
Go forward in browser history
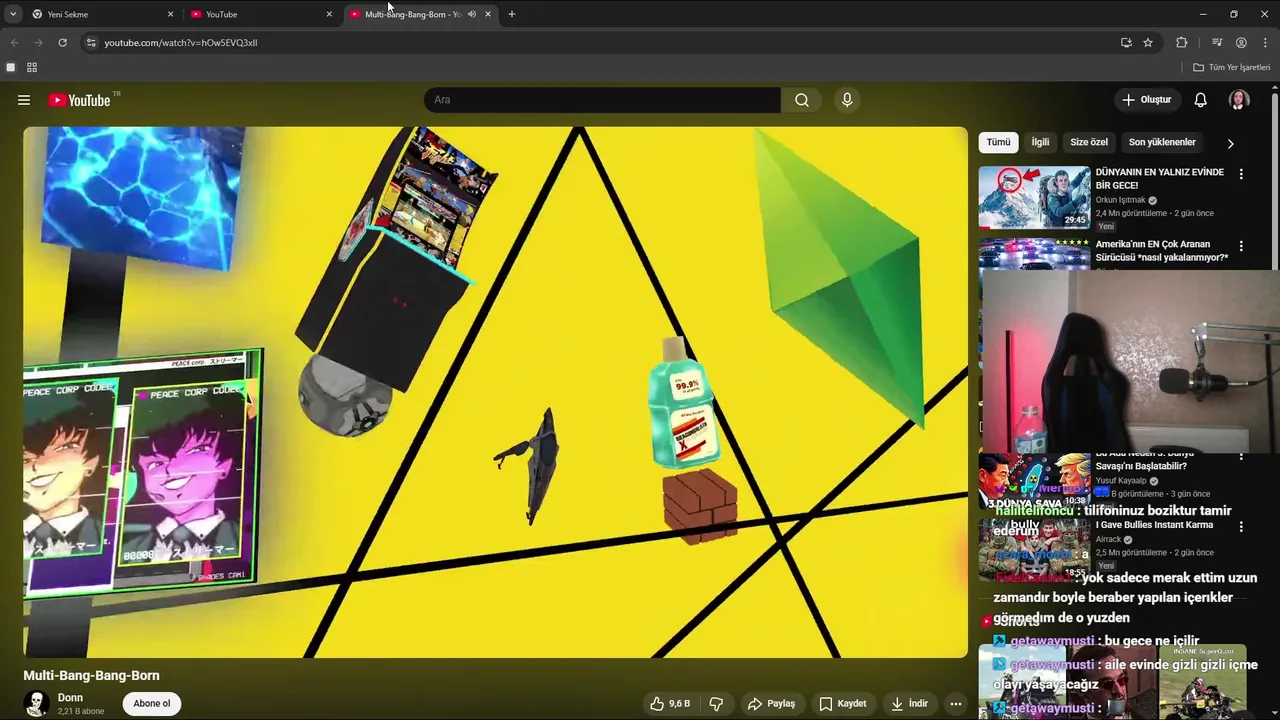click(x=38, y=43)
